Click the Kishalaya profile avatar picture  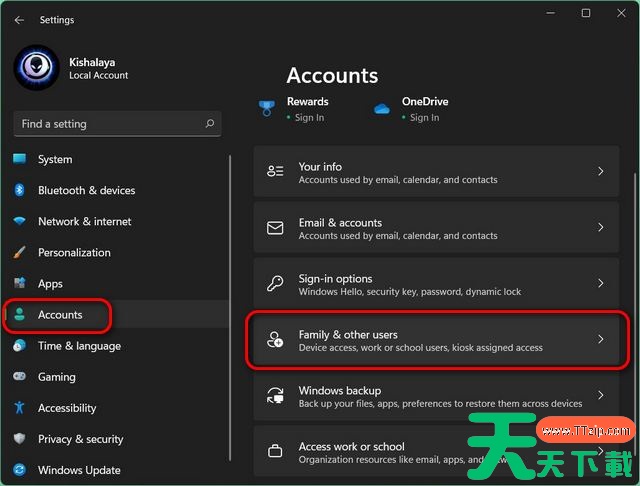[x=36, y=67]
